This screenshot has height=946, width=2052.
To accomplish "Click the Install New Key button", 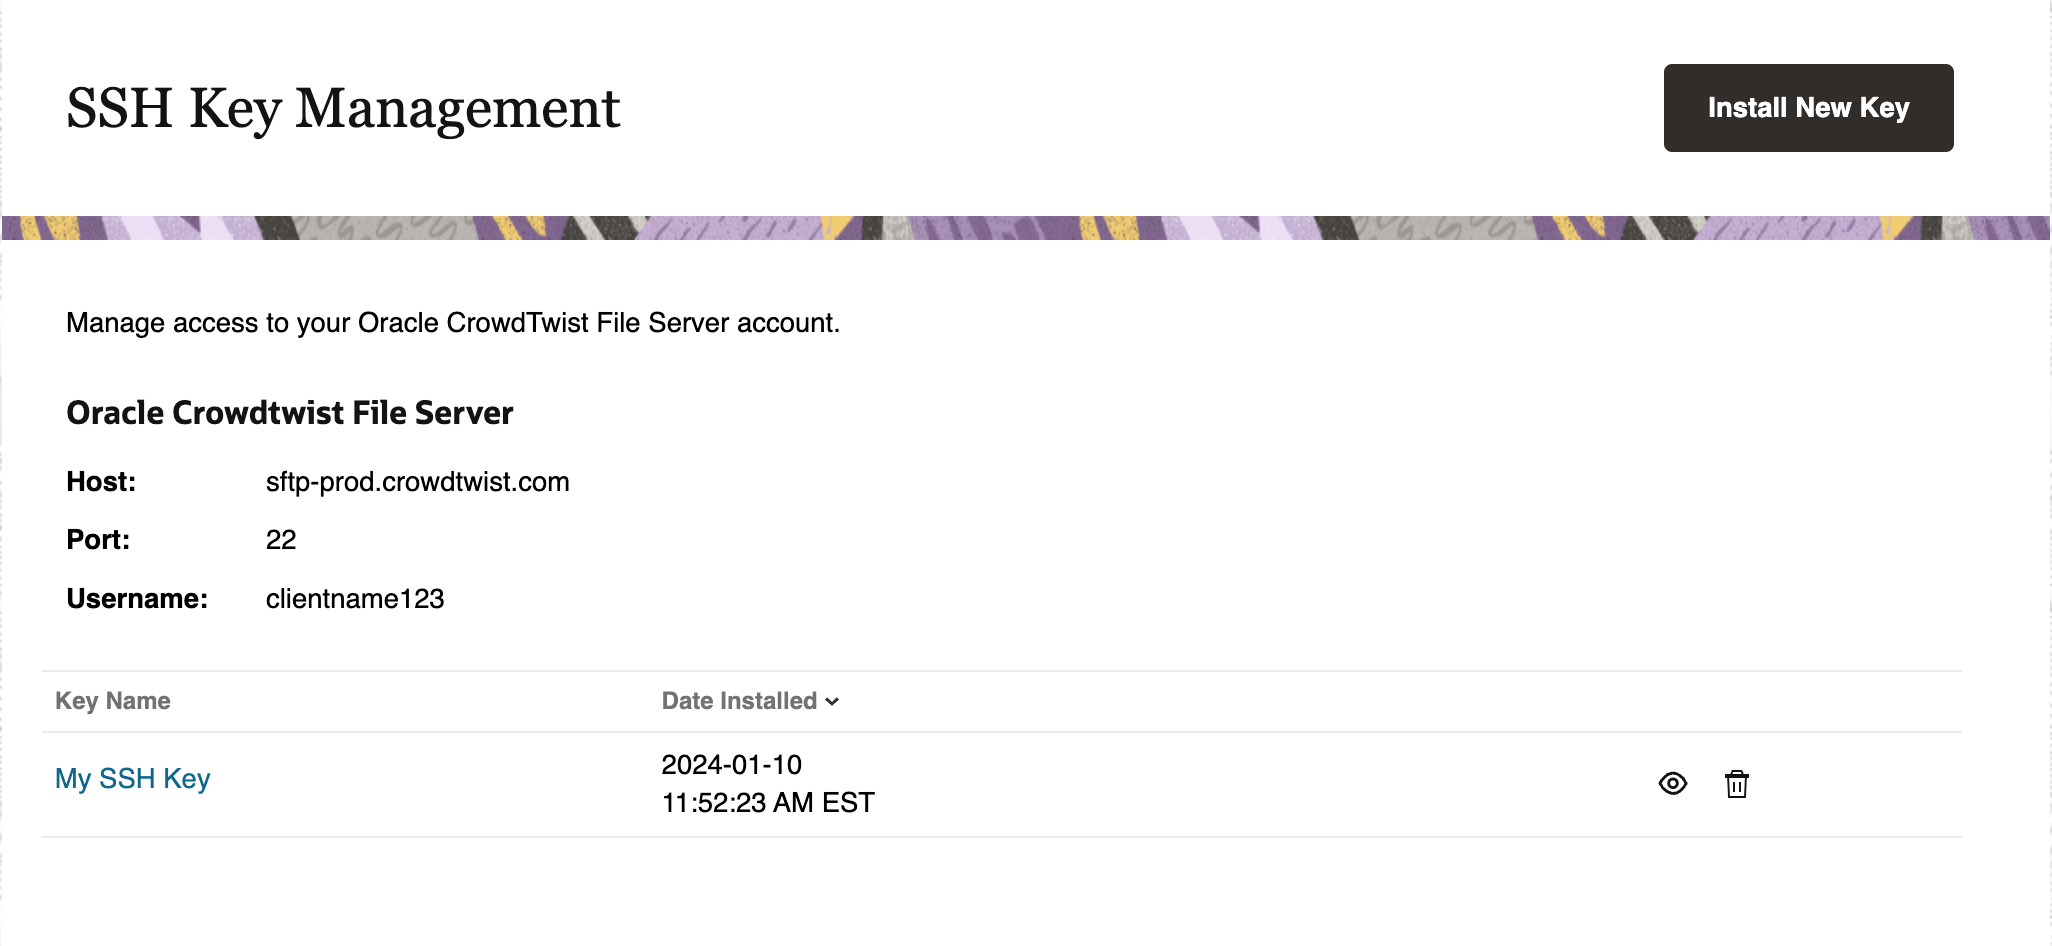I will (1808, 108).
